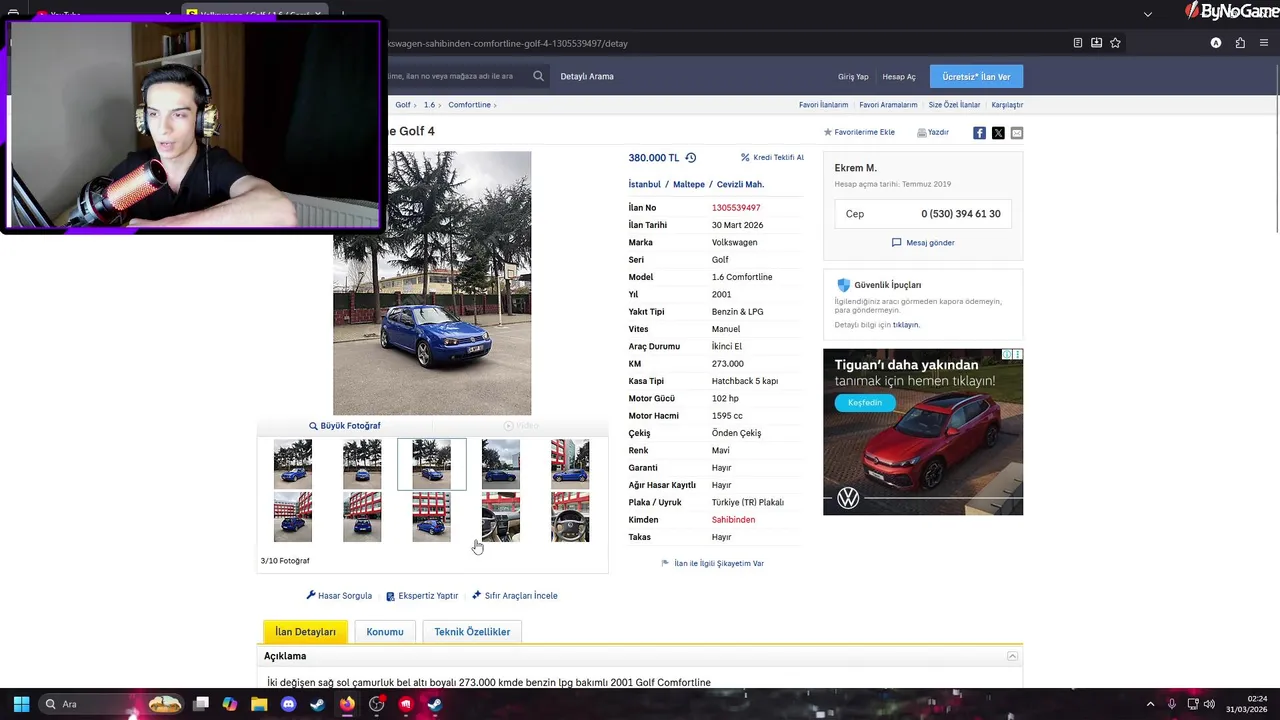Open the Firefox account avatar icon

pos(1216,43)
